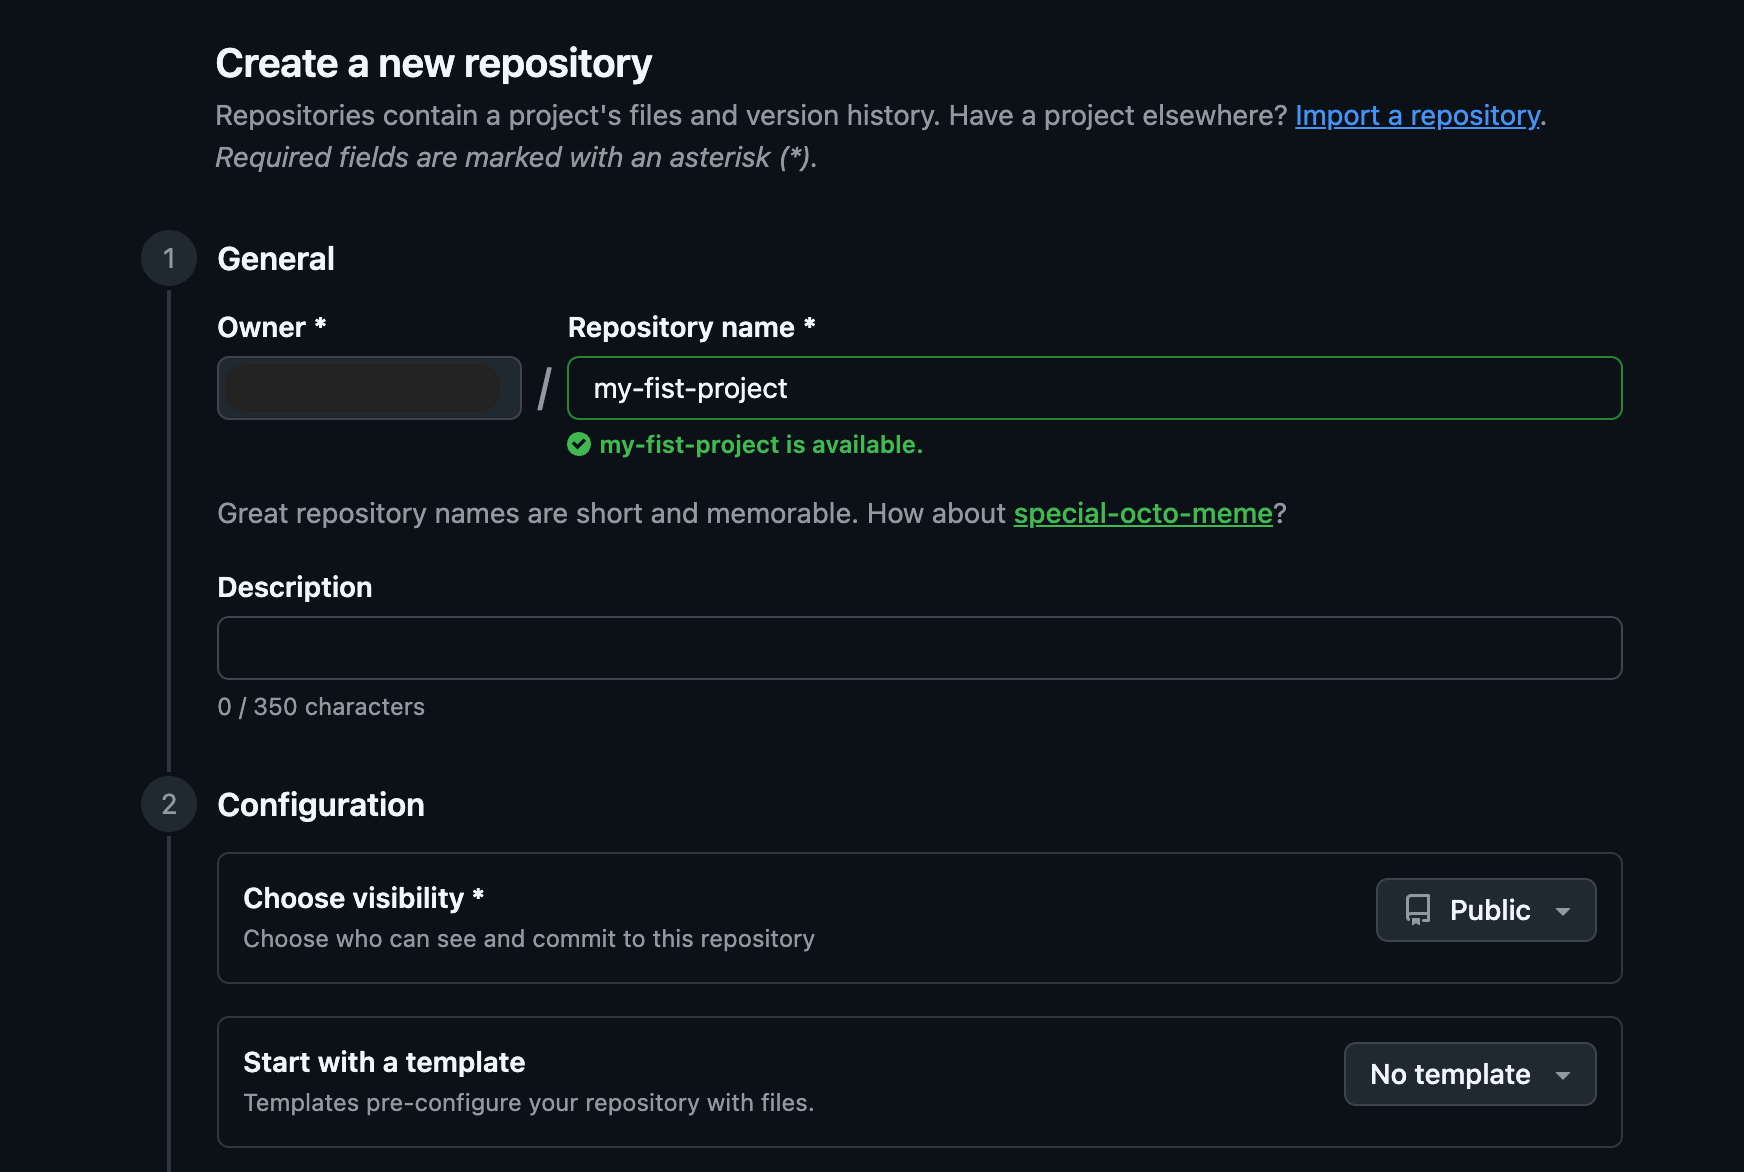Click the asterisk next to Choose visibility label
Viewport: 1744px width, 1172px height.
coord(477,897)
